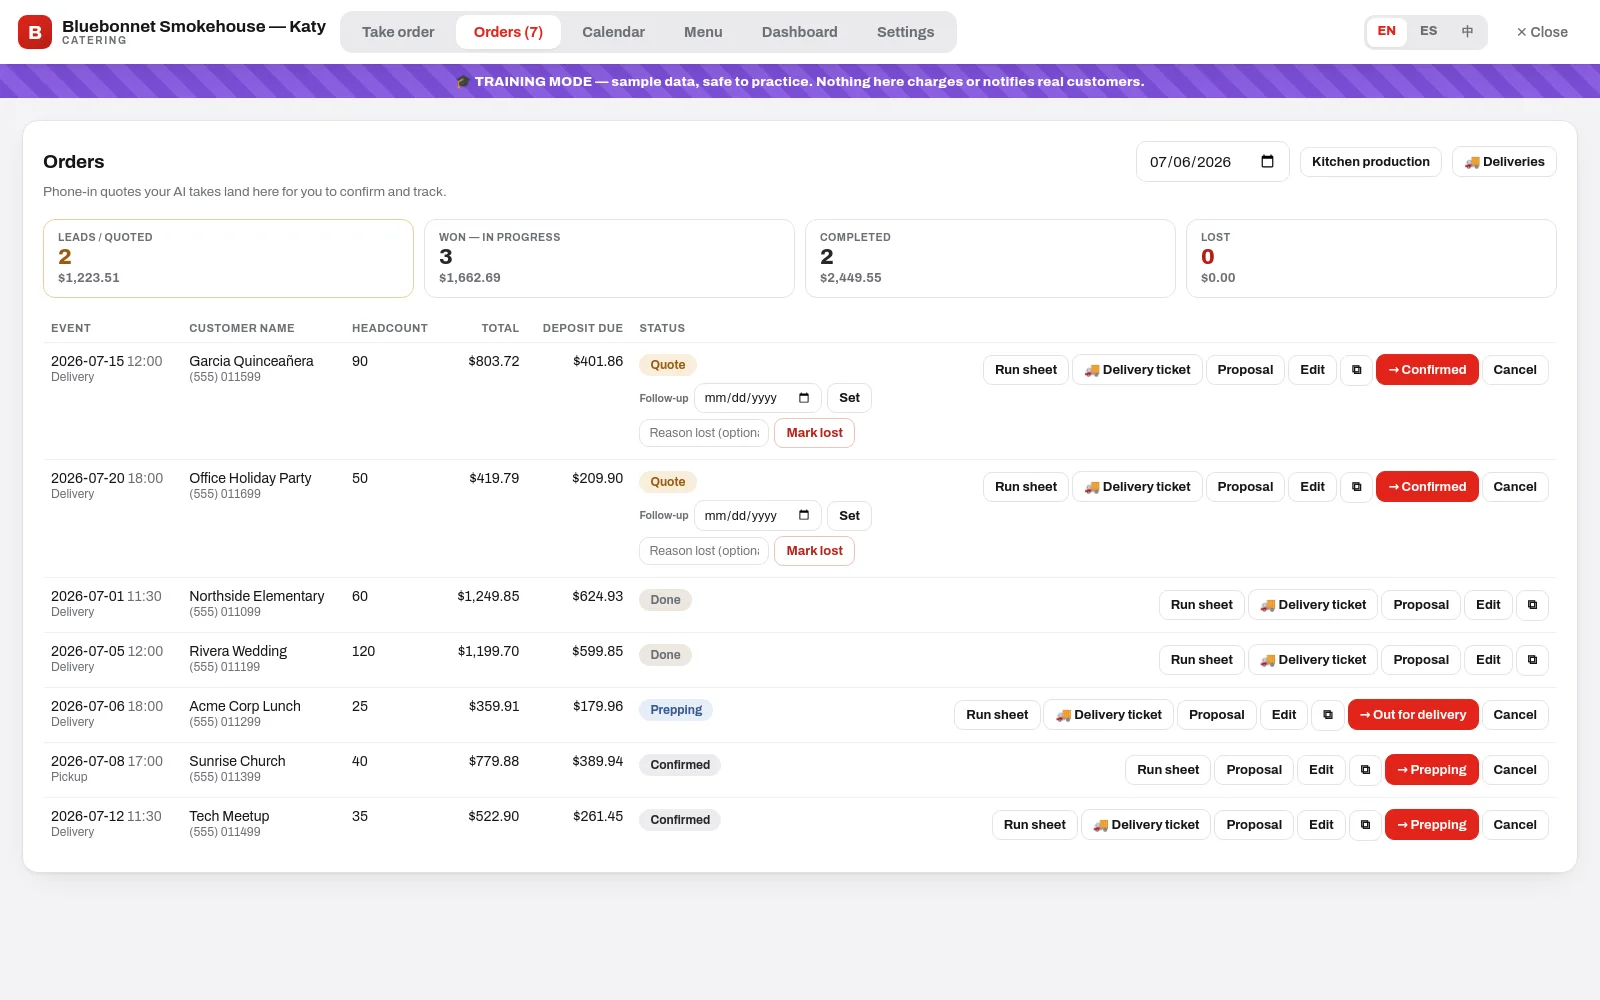Cancel the Acme Corp Lunch order

[1515, 715]
